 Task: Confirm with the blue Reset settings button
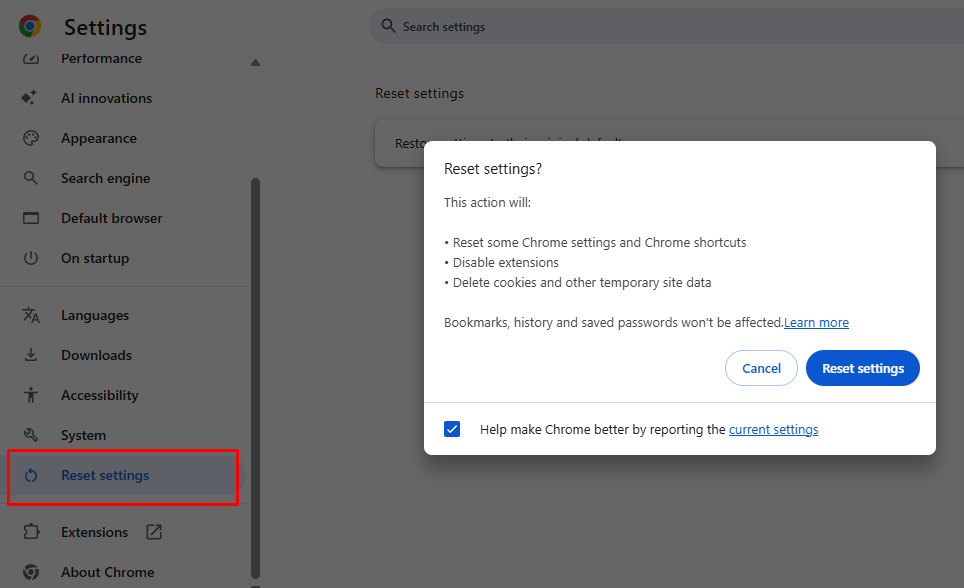862,368
